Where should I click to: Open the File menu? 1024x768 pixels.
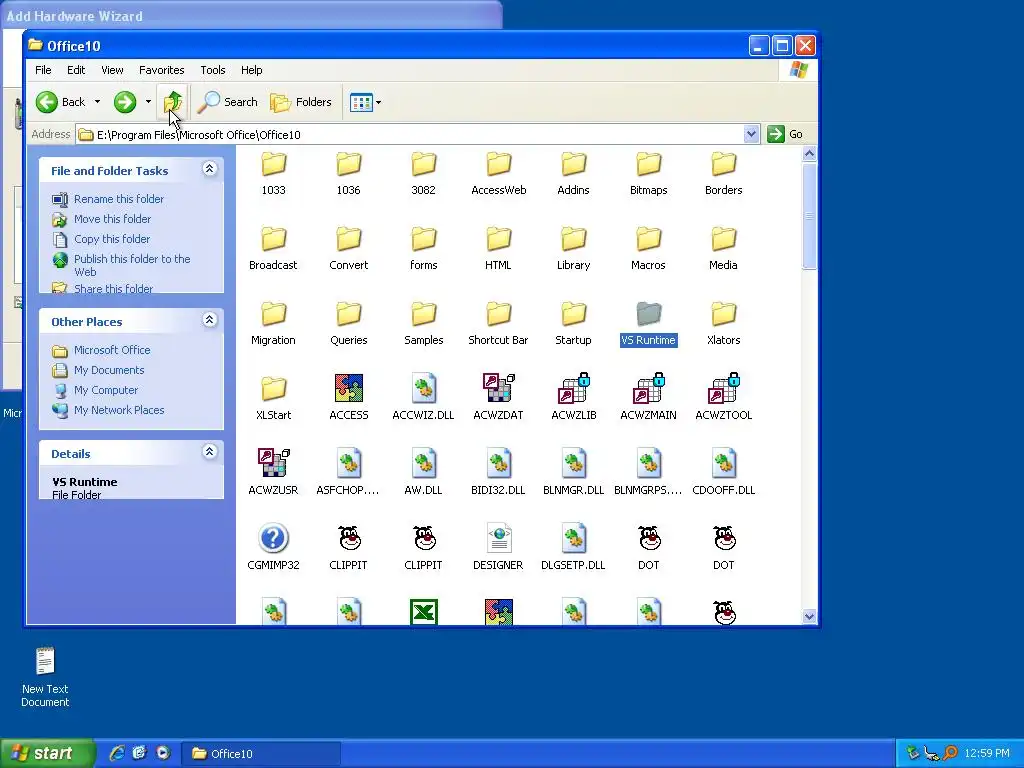[43, 70]
